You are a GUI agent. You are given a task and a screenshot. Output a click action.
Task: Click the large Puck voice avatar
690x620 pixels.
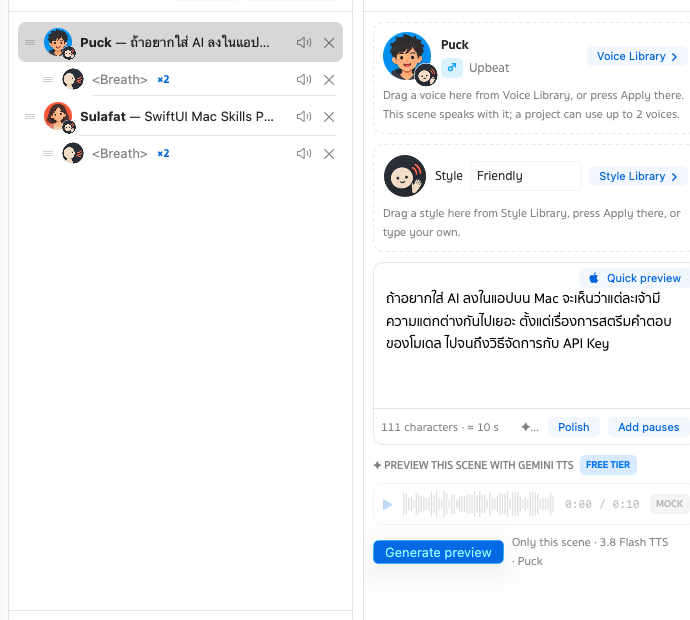408,57
